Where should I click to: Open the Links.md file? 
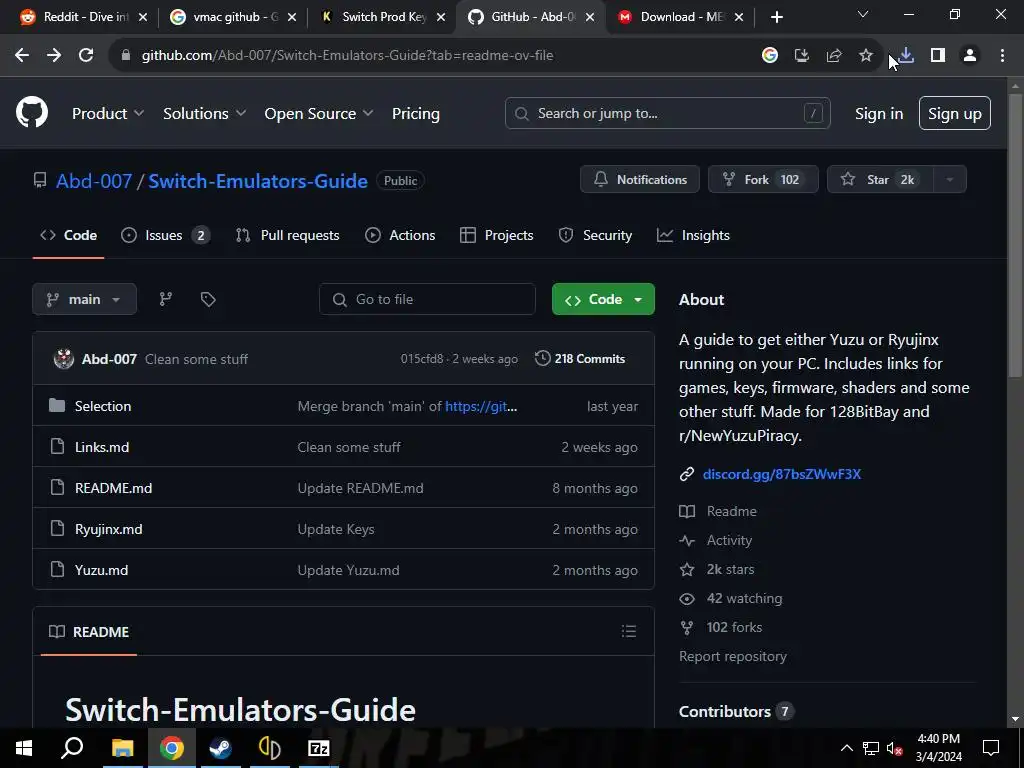click(102, 447)
